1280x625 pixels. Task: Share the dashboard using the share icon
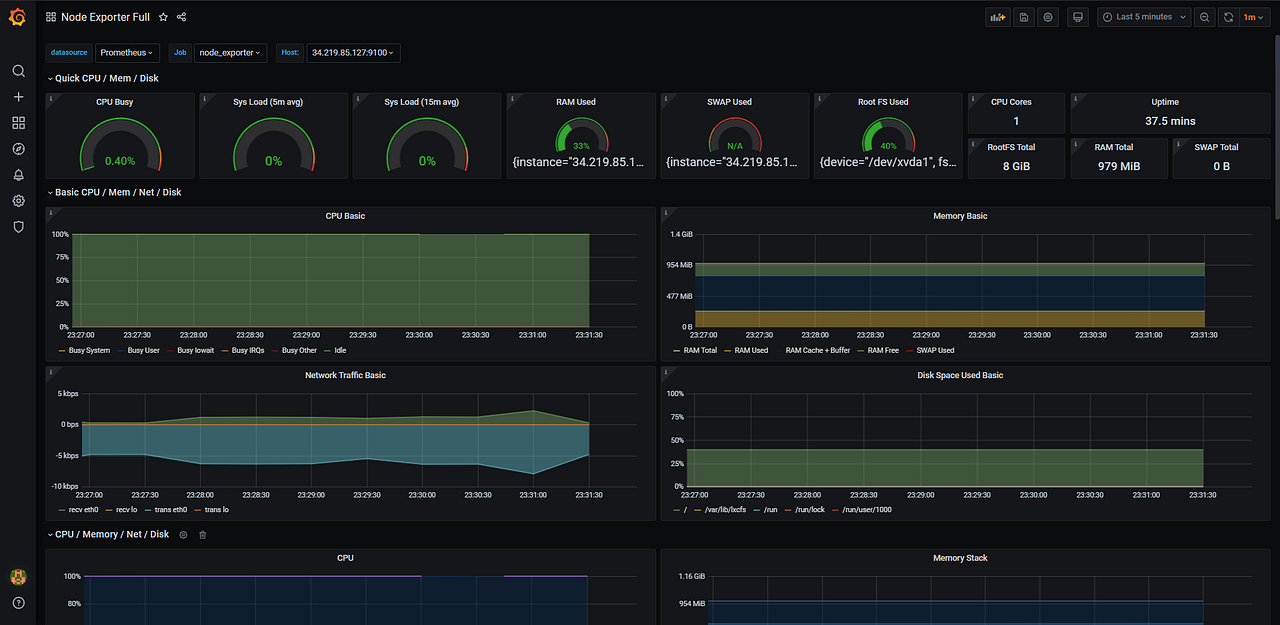pyautogui.click(x=181, y=17)
